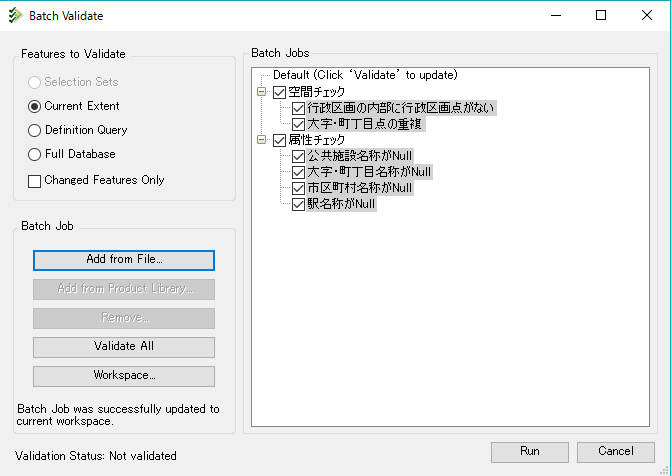Collapse the 空間チェック tree group
Screen dimensions: 671x476
(263, 92)
